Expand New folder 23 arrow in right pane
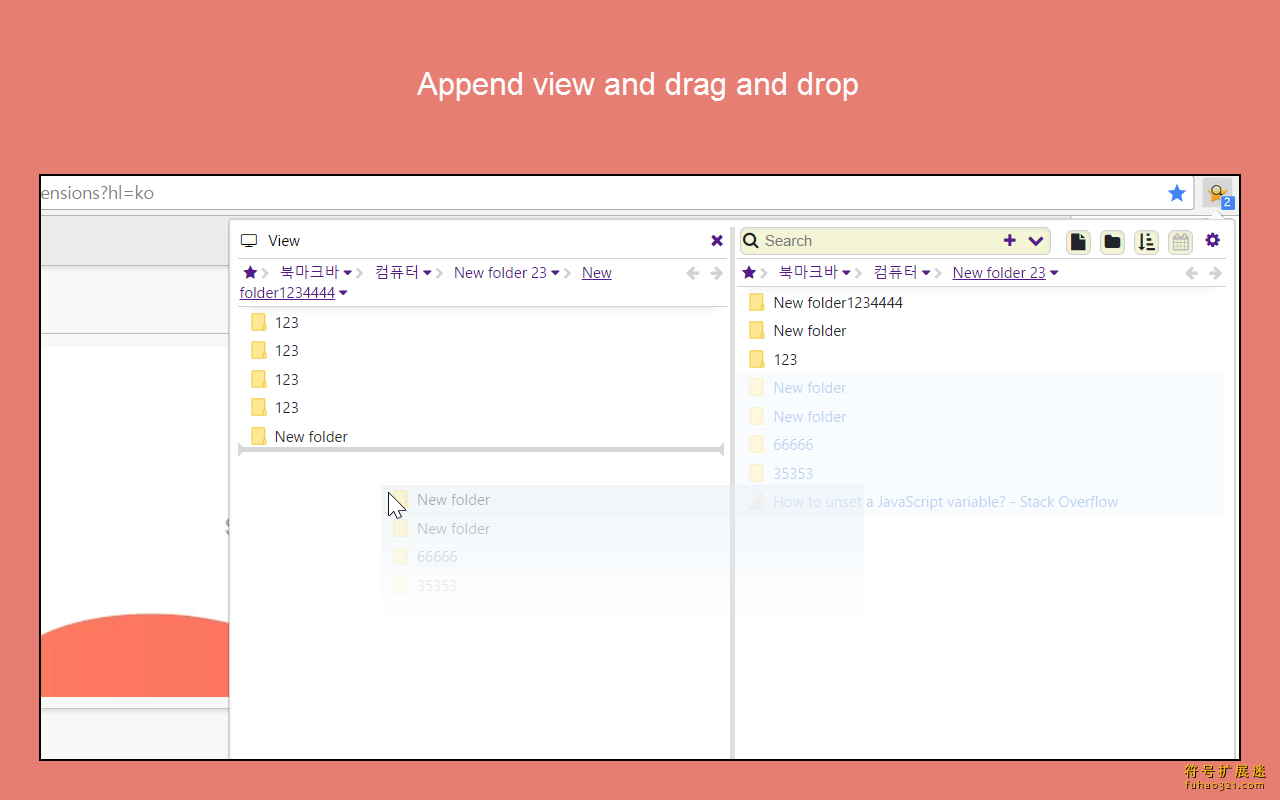 1054,273
